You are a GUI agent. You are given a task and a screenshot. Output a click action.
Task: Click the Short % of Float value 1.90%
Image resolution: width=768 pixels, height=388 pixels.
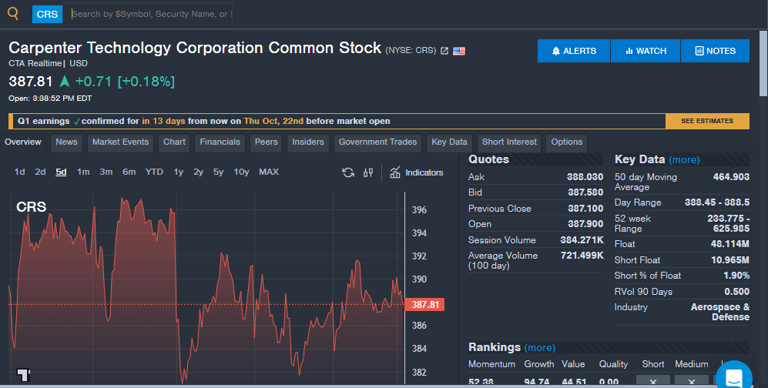click(x=736, y=276)
